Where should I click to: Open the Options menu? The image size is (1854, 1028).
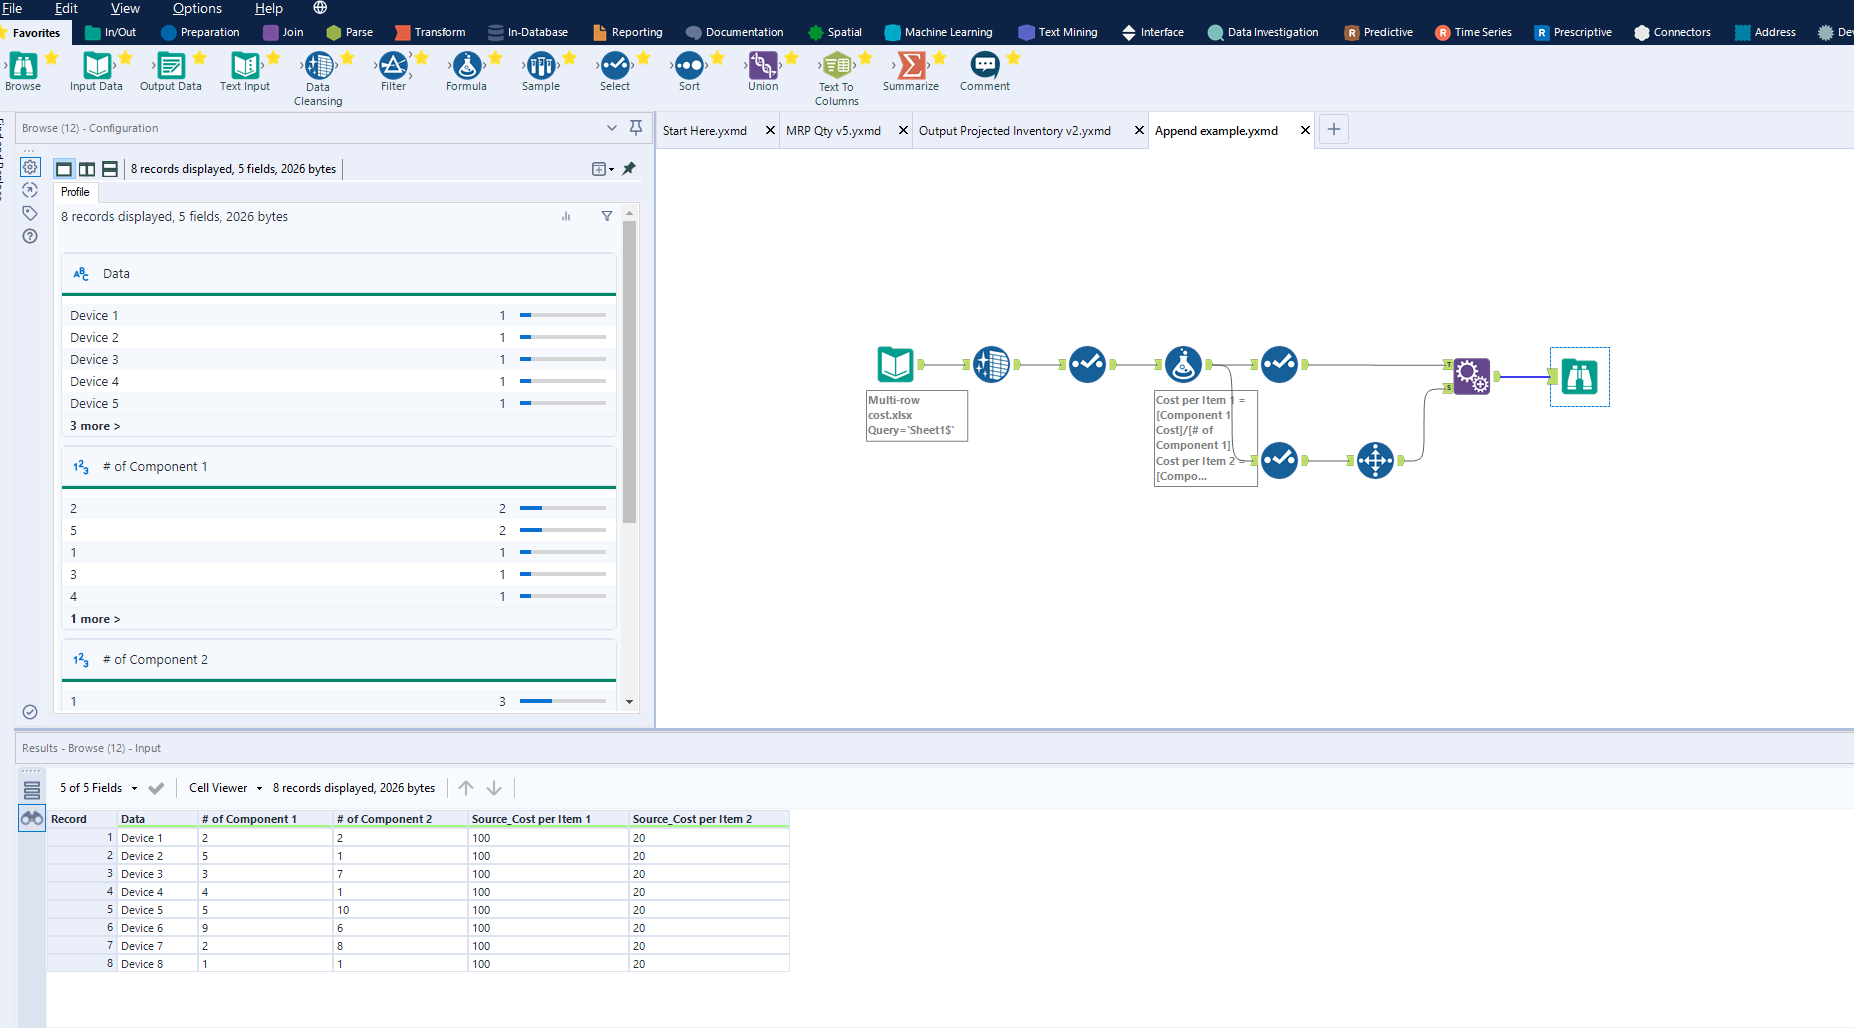(x=197, y=9)
